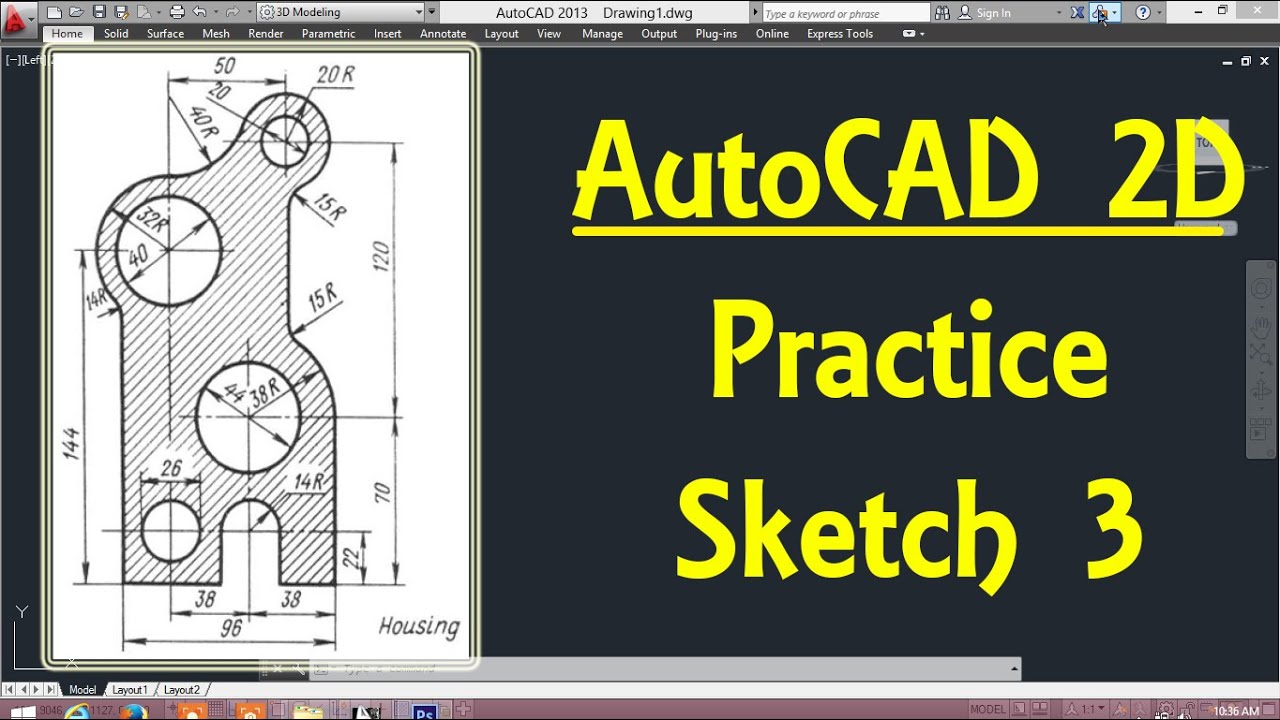Go to first layout tab arrow

click(x=8, y=690)
